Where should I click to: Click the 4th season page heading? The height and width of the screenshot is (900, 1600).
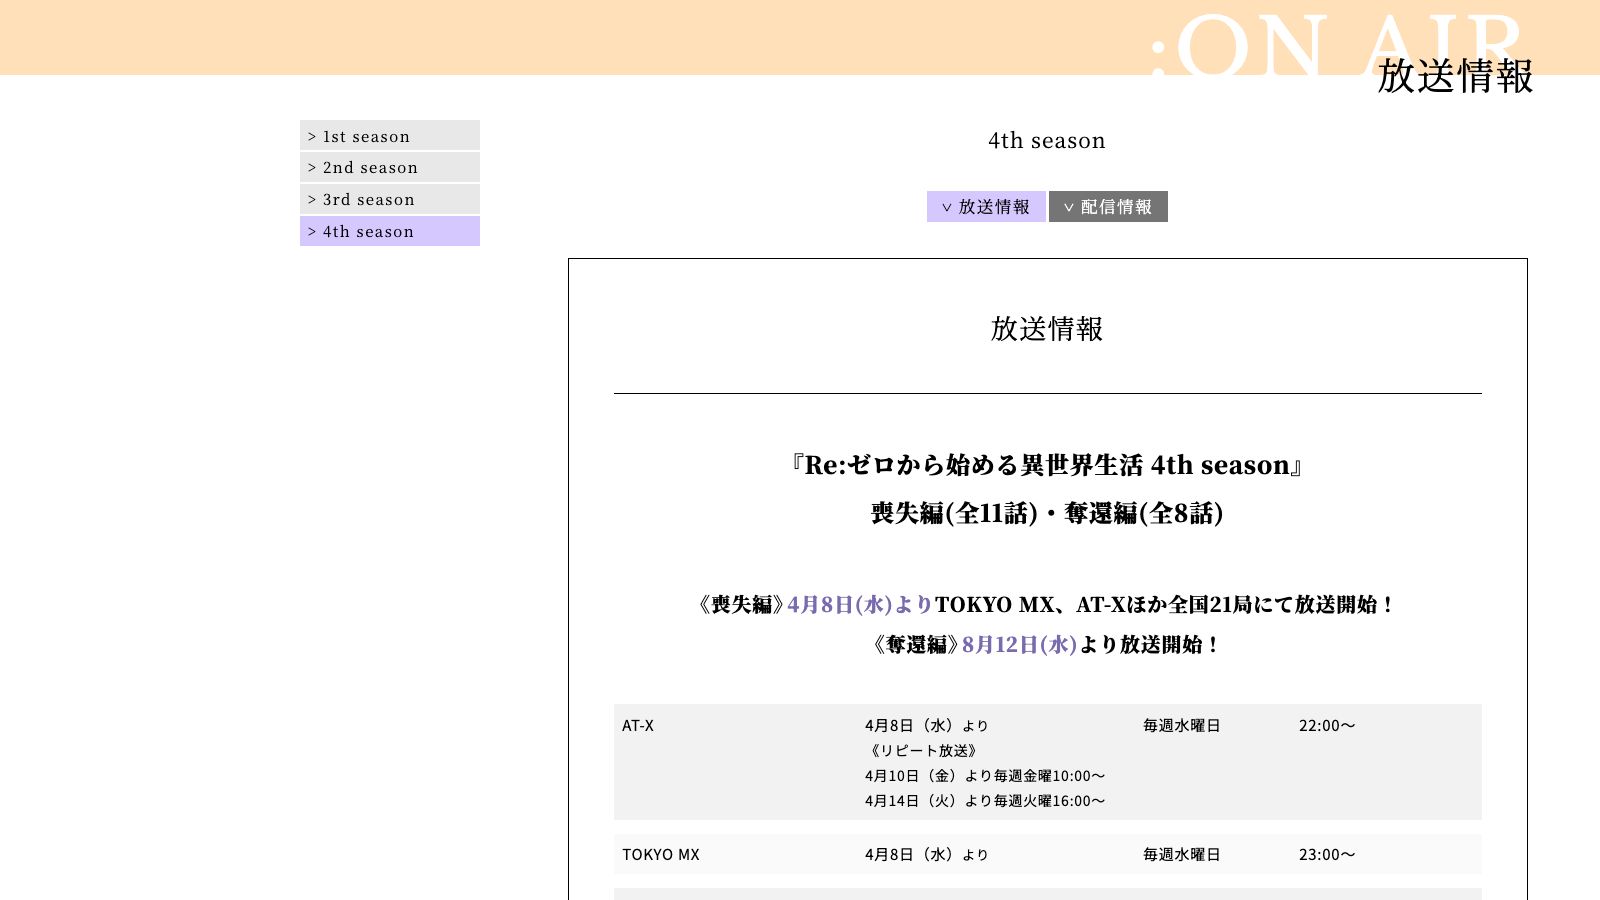[x=1047, y=141]
